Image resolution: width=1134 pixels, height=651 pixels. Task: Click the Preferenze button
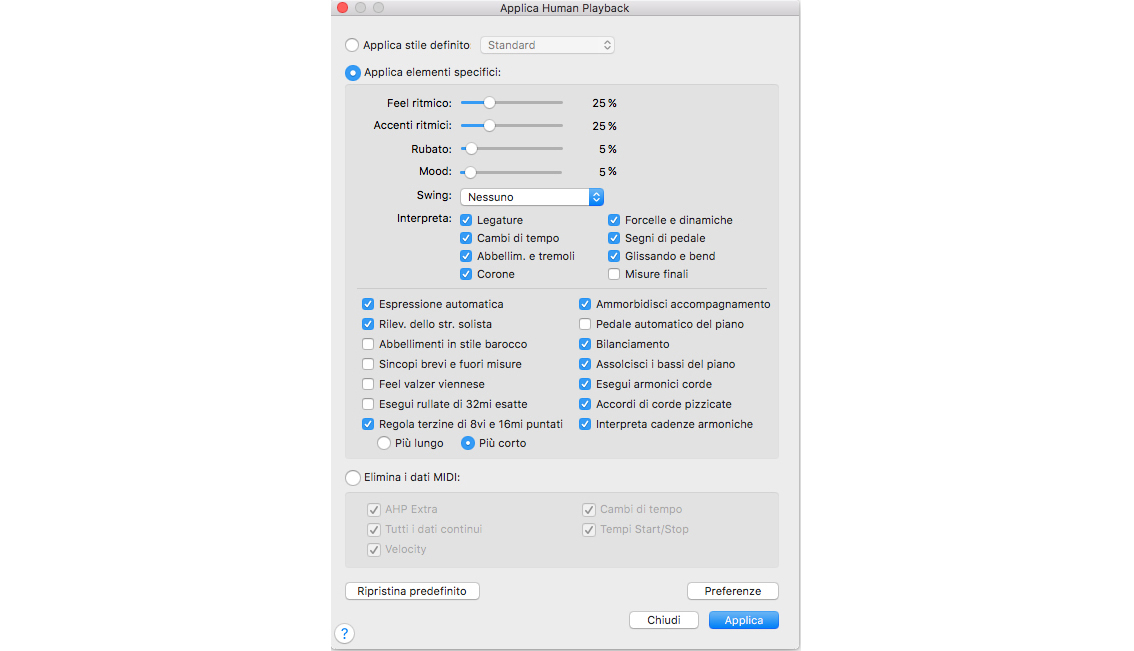point(732,591)
